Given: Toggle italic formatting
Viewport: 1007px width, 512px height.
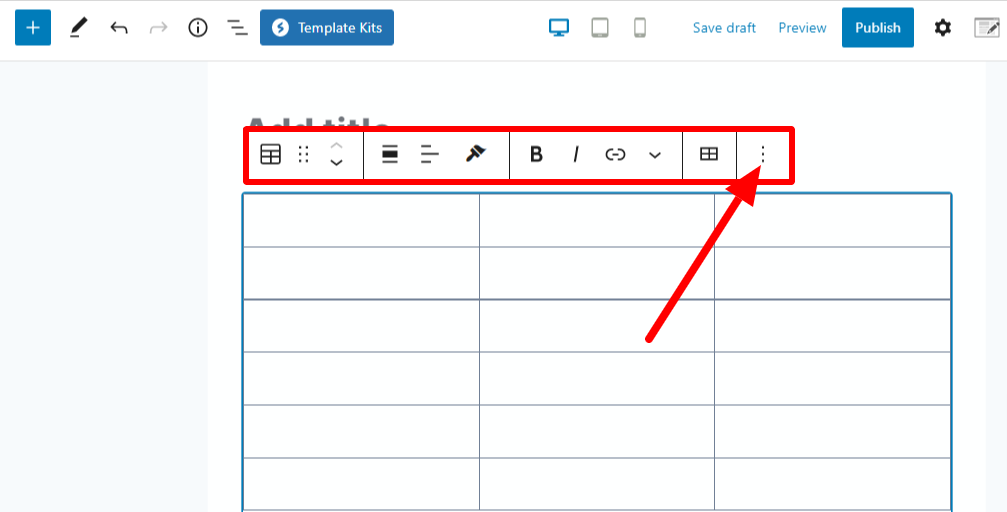Looking at the screenshot, I should point(576,154).
